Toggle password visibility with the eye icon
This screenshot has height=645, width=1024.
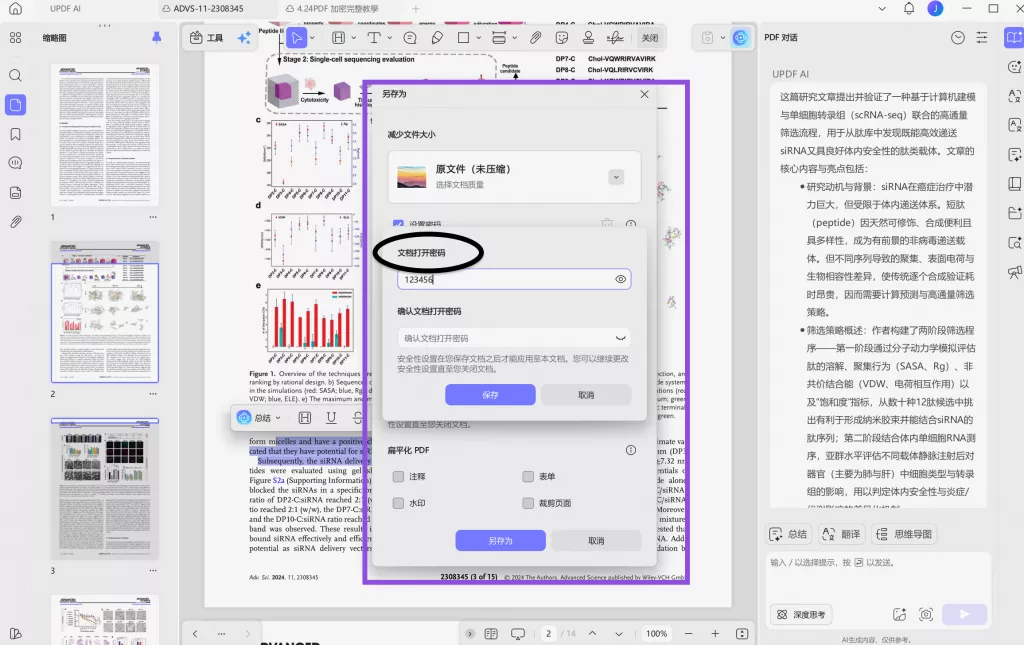620,279
